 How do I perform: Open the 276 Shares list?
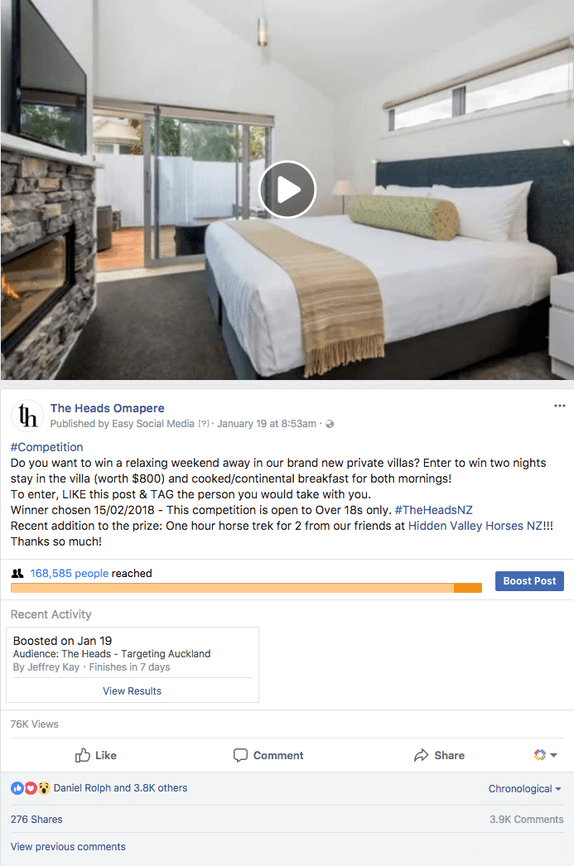(36, 820)
